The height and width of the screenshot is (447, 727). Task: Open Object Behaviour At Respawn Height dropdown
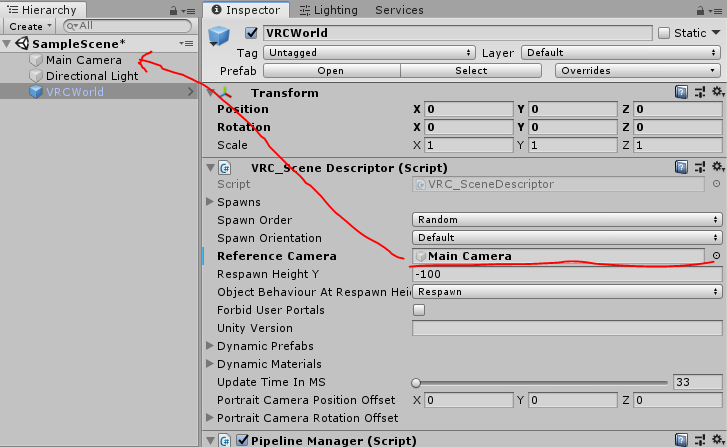click(567, 292)
